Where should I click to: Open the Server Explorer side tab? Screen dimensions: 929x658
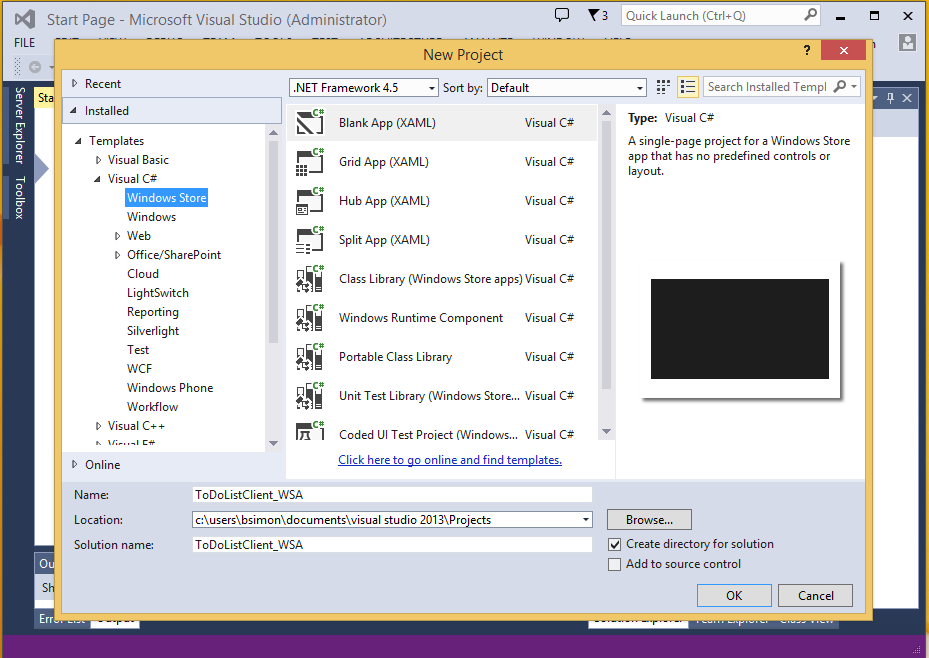click(x=19, y=126)
